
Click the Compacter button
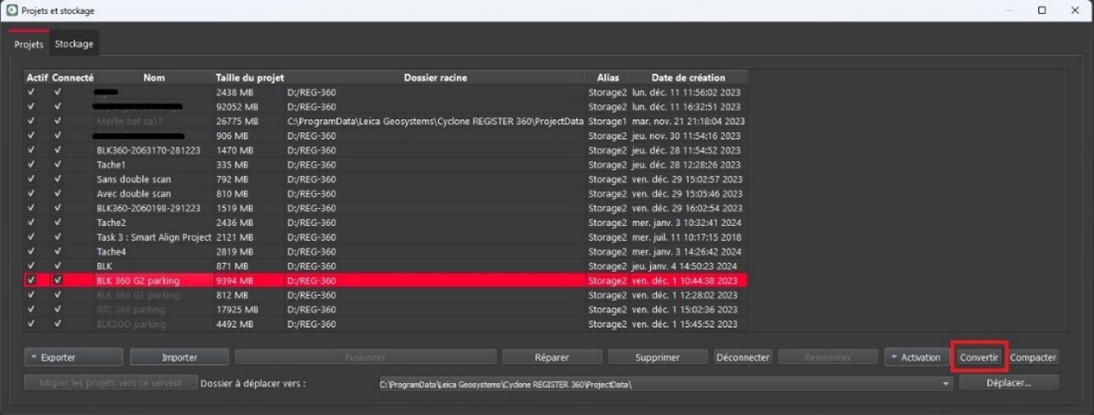tap(1033, 357)
